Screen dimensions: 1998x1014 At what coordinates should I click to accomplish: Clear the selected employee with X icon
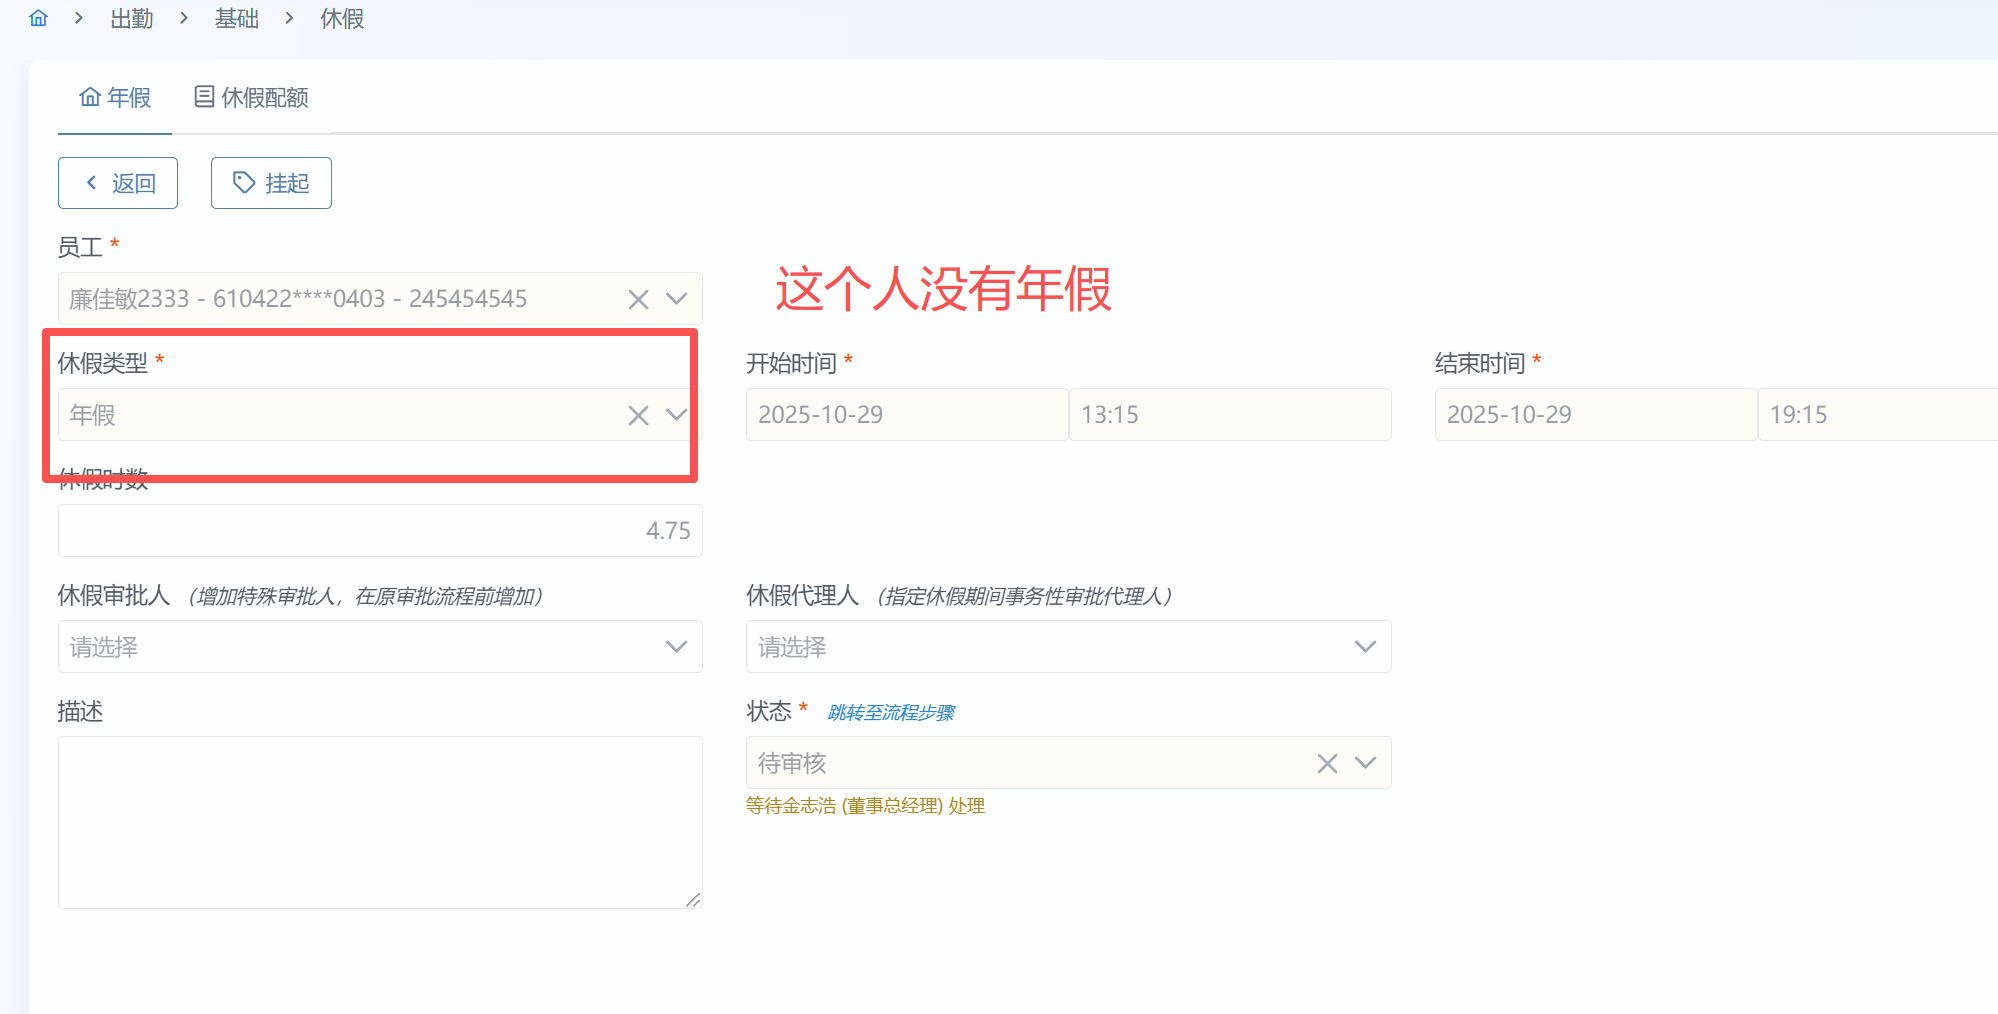[638, 299]
